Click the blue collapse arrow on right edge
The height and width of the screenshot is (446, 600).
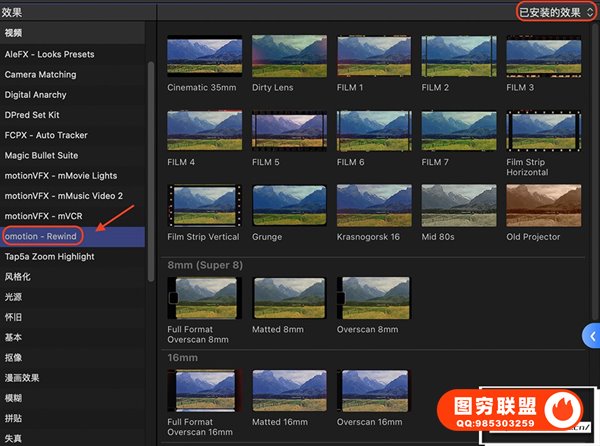(x=591, y=336)
